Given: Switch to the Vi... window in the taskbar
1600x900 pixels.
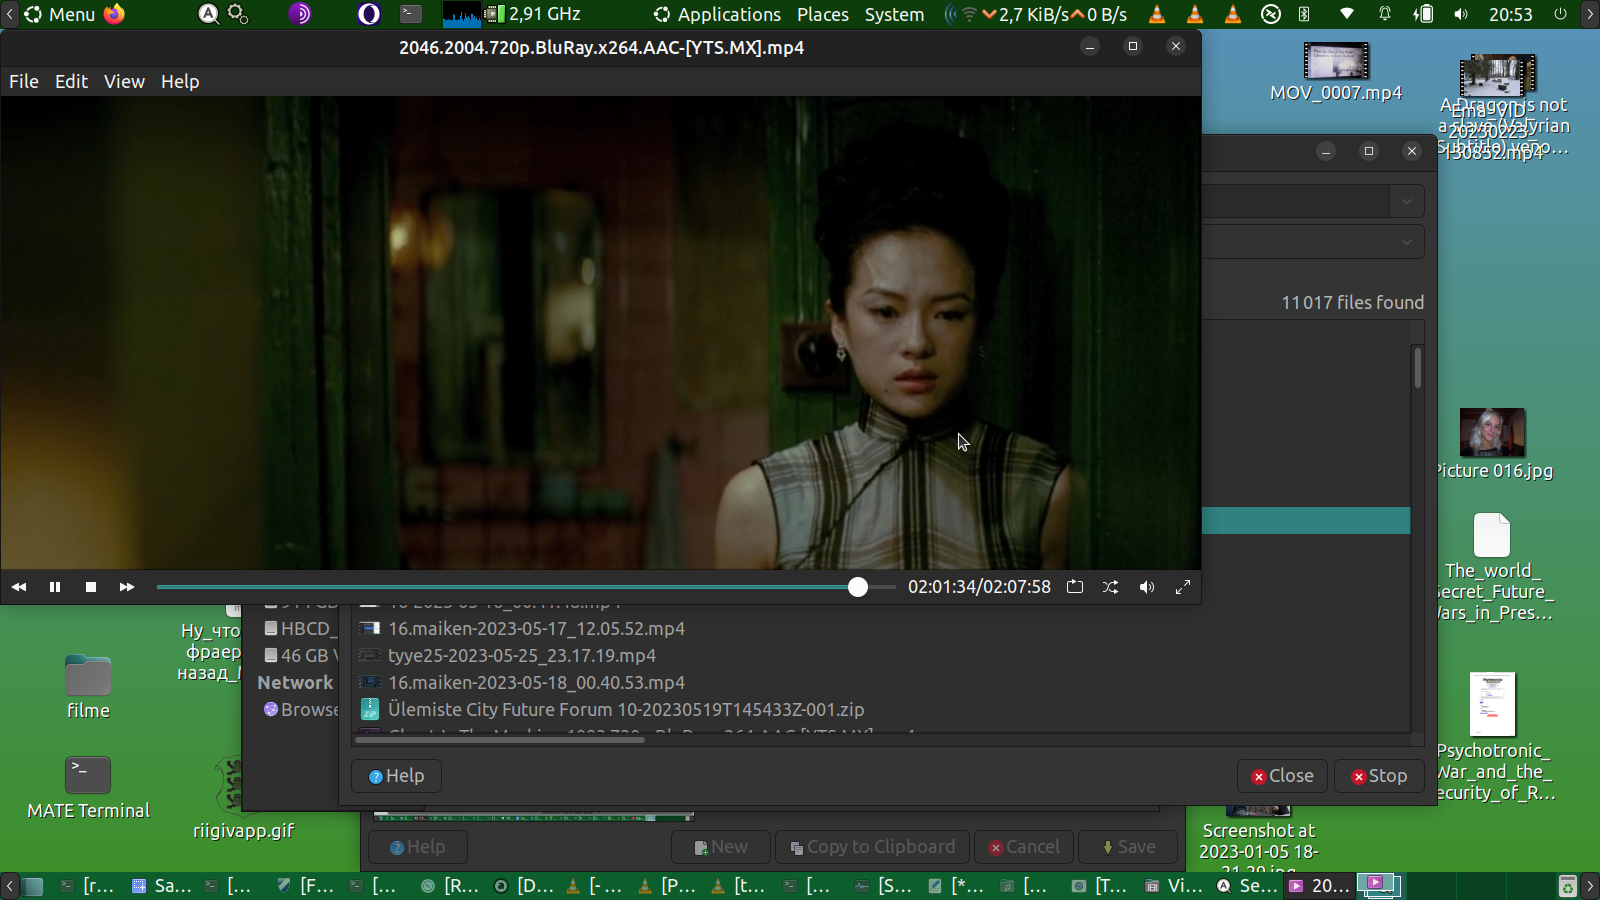Looking at the screenshot, I should pos(1173,886).
